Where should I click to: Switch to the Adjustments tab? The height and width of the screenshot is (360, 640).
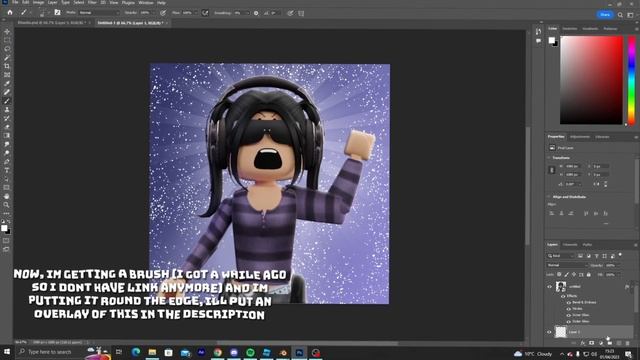coord(580,137)
